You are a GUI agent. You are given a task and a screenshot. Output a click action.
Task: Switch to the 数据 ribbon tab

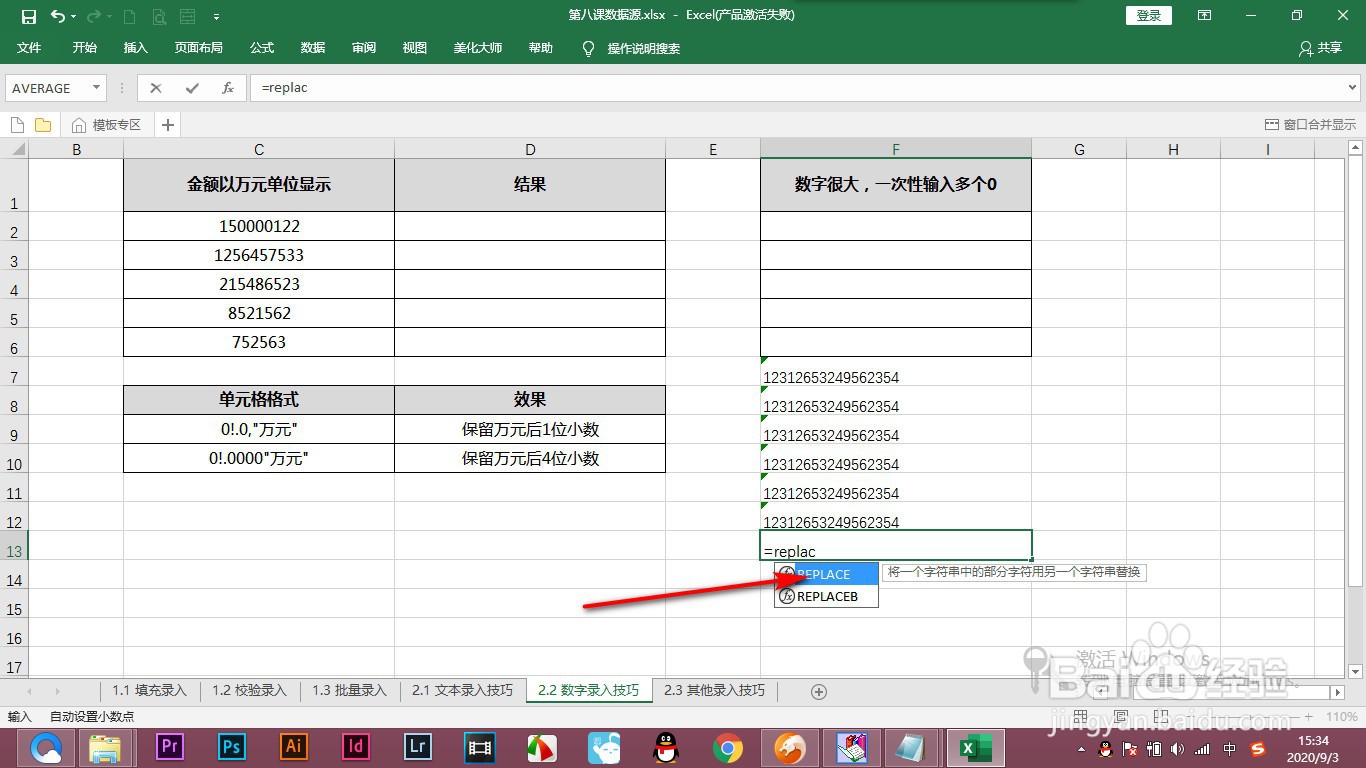click(312, 47)
